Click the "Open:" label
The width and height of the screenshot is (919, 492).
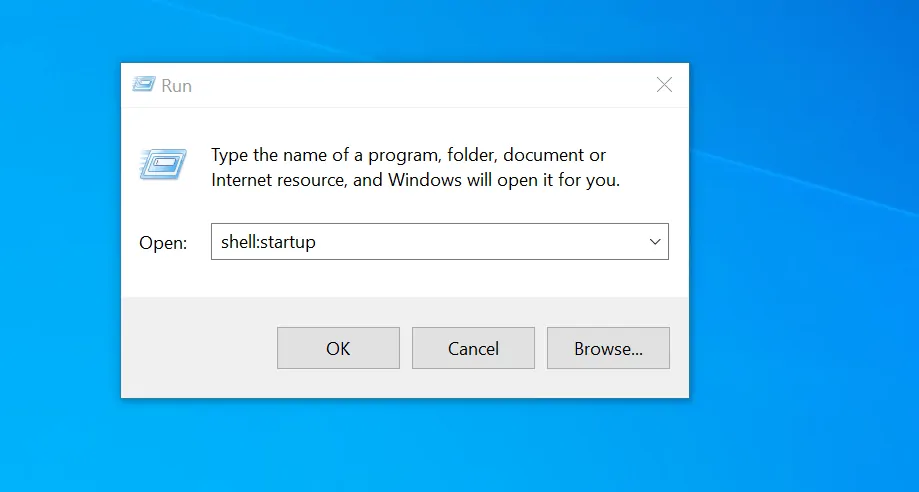tap(163, 243)
